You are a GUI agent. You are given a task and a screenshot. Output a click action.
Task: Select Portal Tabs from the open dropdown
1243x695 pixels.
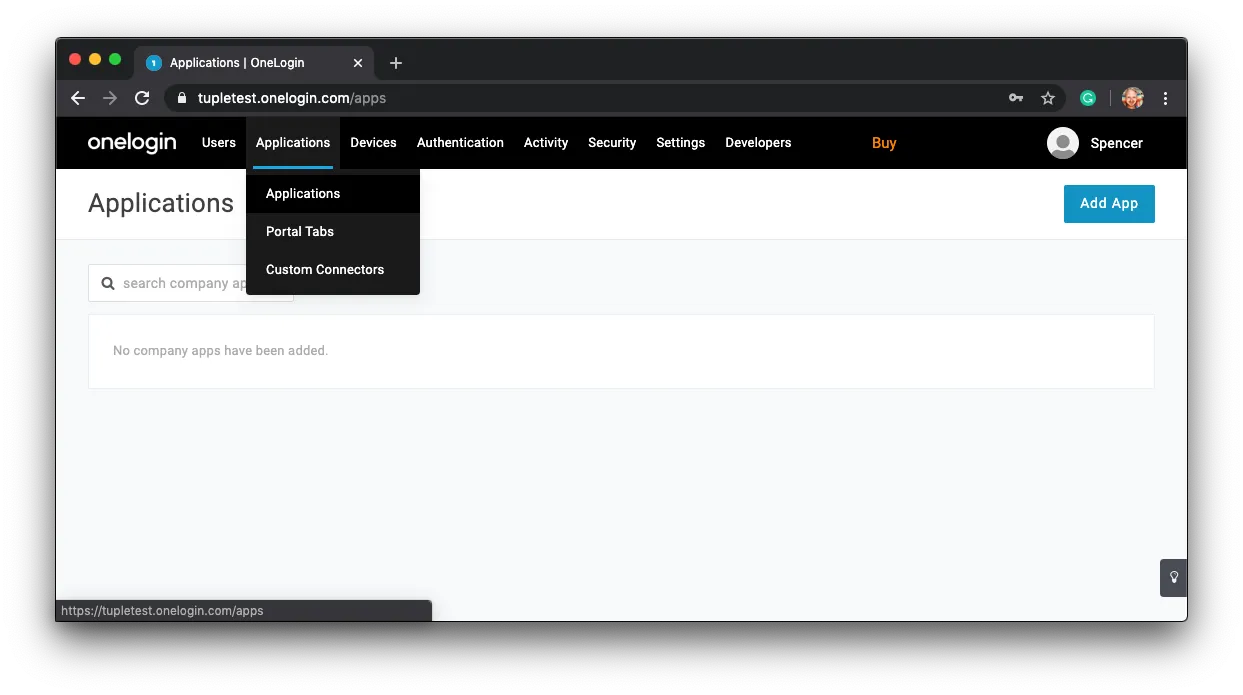coord(299,231)
